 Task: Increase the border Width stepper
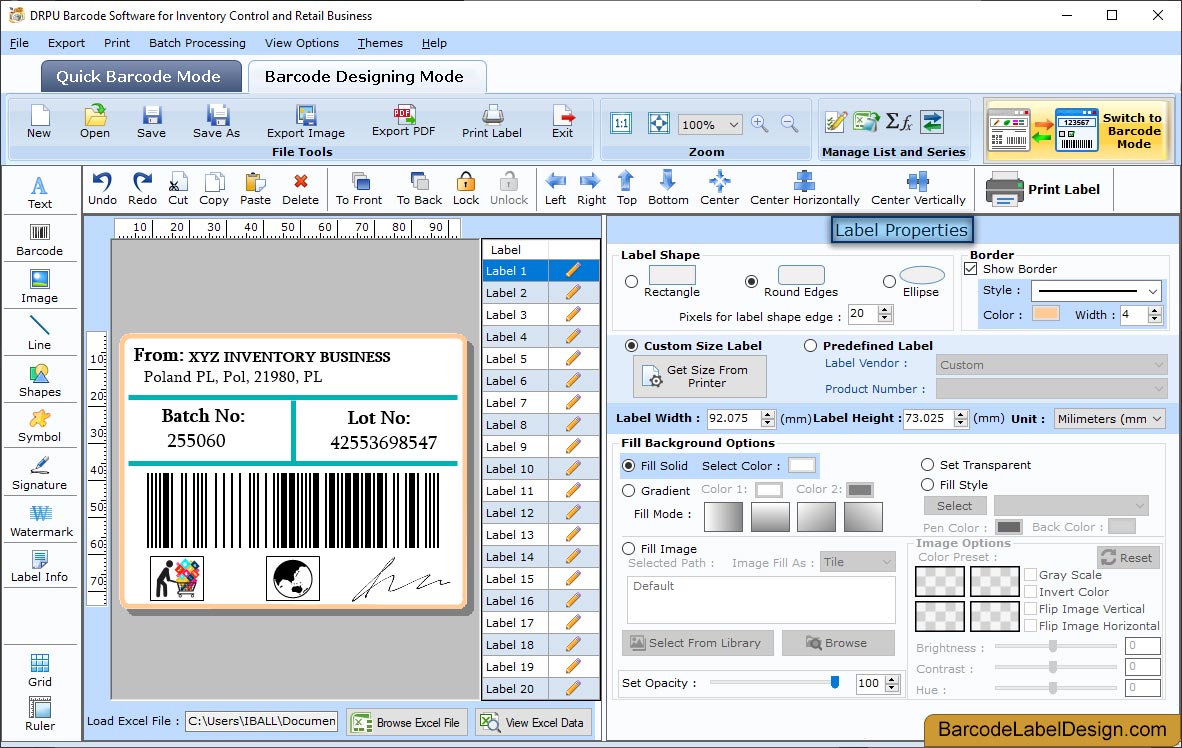[1155, 310]
